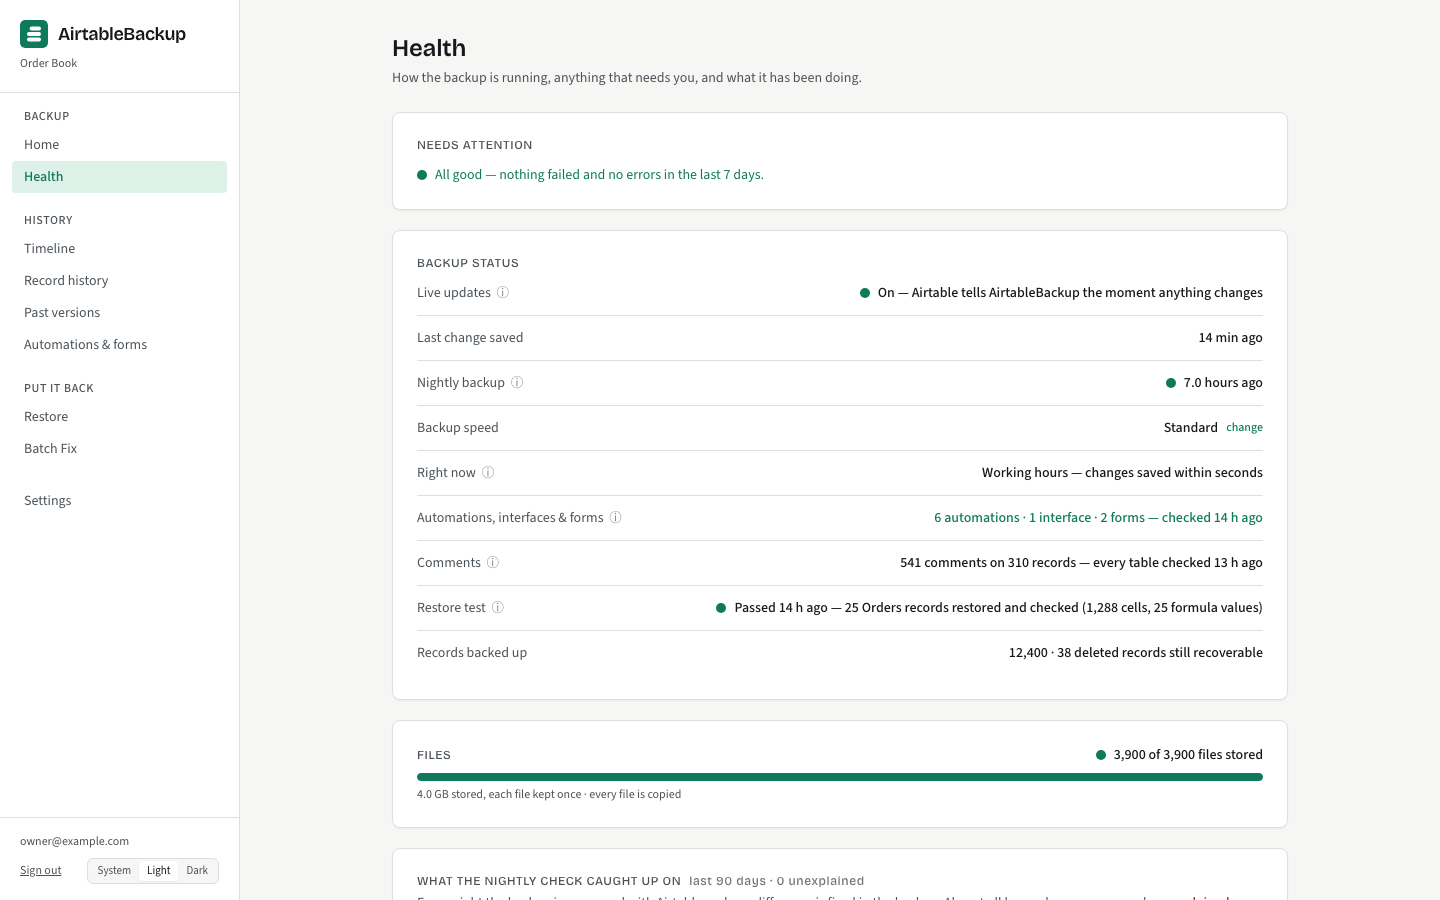Click the '4.0 GB stored' caption
This screenshot has height=900, width=1440.
point(549,795)
